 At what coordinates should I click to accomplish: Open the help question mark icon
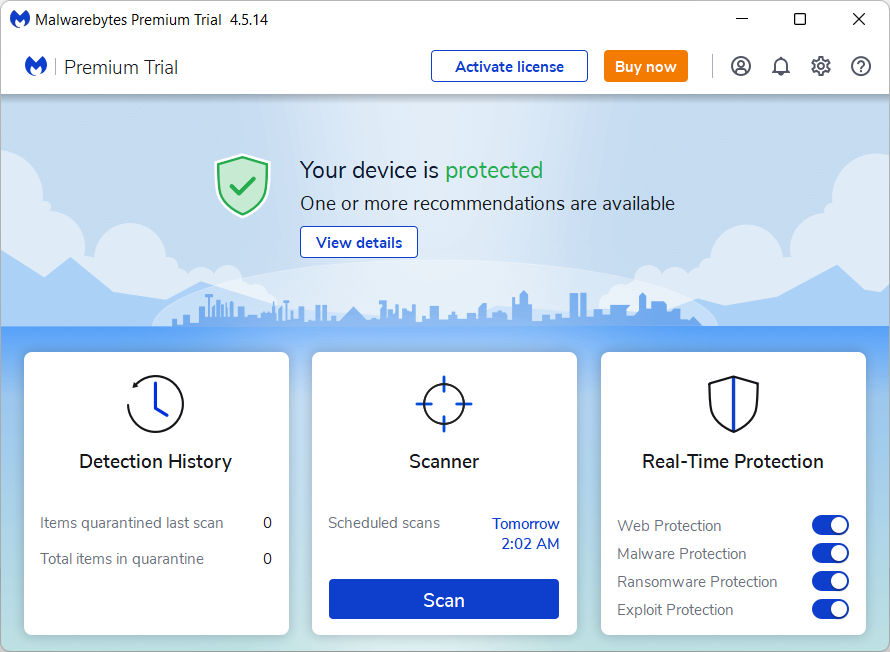pyautogui.click(x=860, y=66)
